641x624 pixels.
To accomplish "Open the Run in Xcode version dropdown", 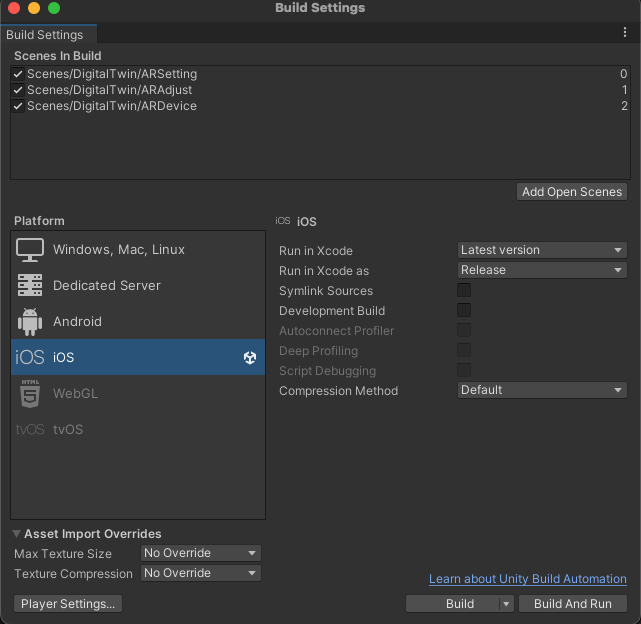I will click(542, 250).
